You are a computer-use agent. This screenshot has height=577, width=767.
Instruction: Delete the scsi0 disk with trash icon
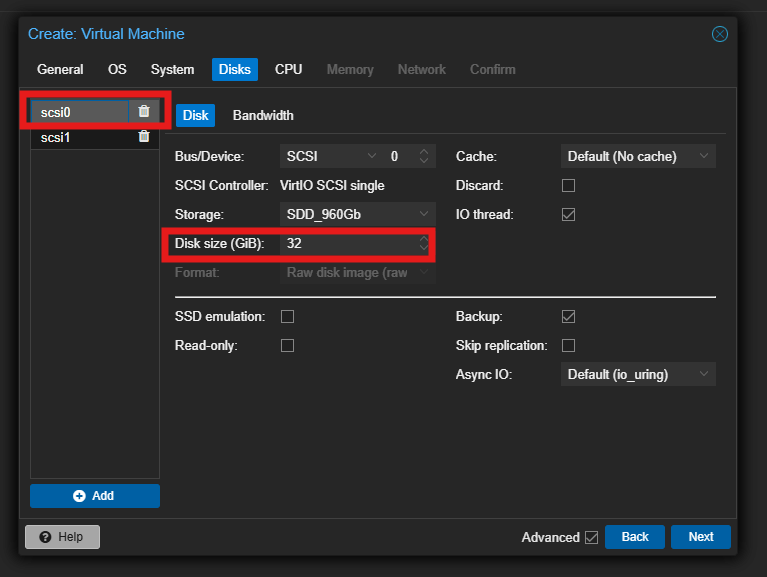coord(144,111)
